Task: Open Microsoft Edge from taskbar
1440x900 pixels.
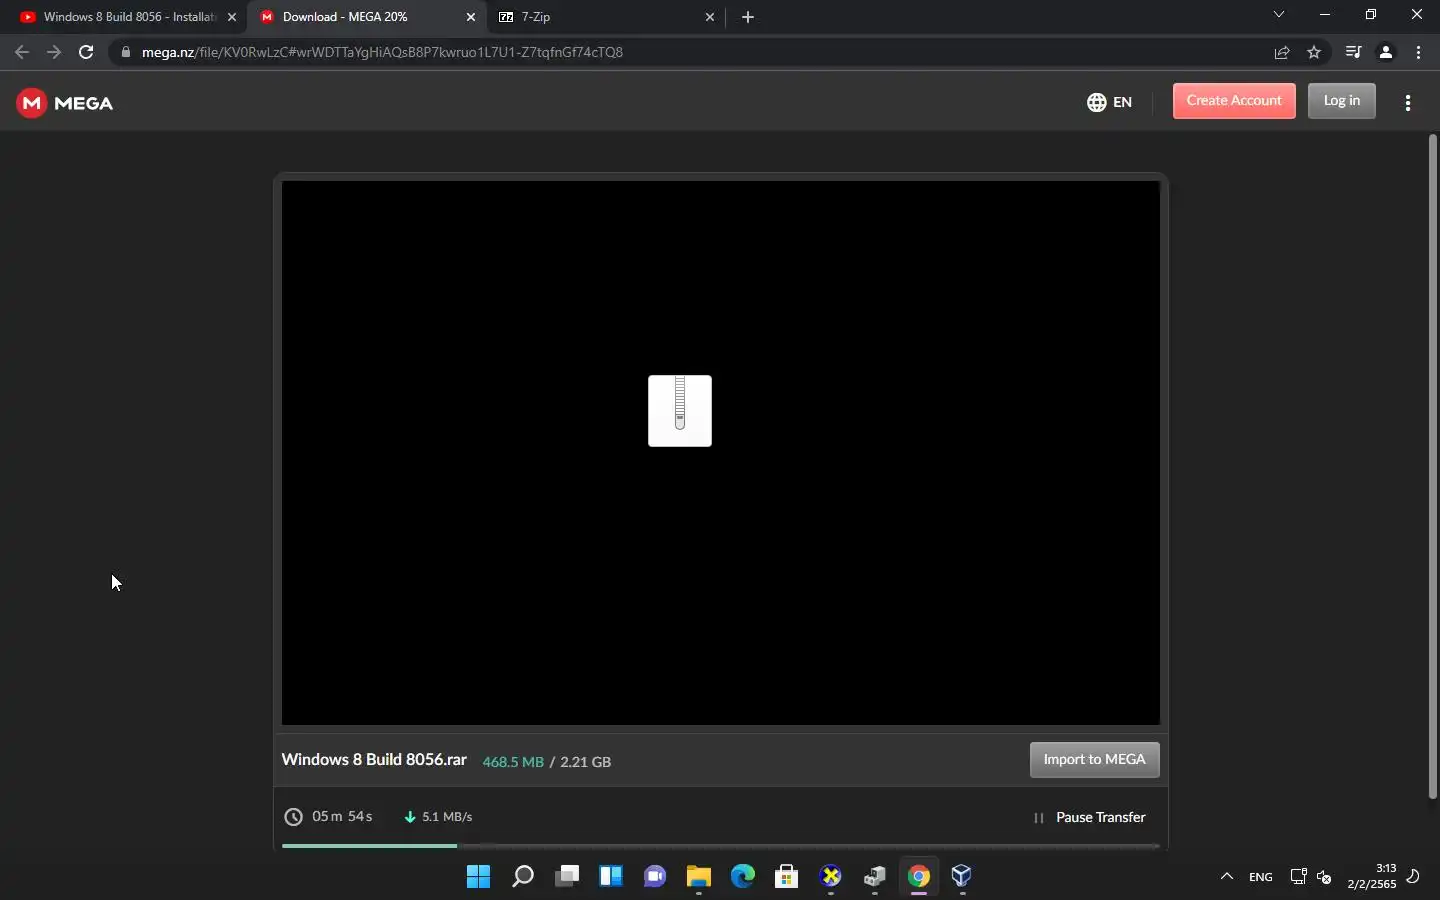Action: 743,877
